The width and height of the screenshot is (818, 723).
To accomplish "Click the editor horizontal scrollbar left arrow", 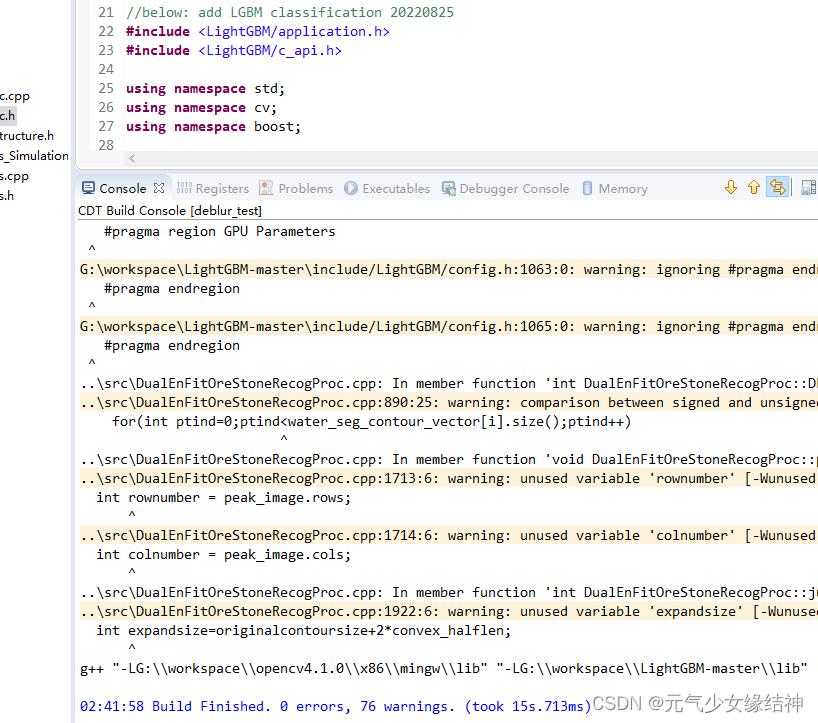I will (x=132, y=159).
